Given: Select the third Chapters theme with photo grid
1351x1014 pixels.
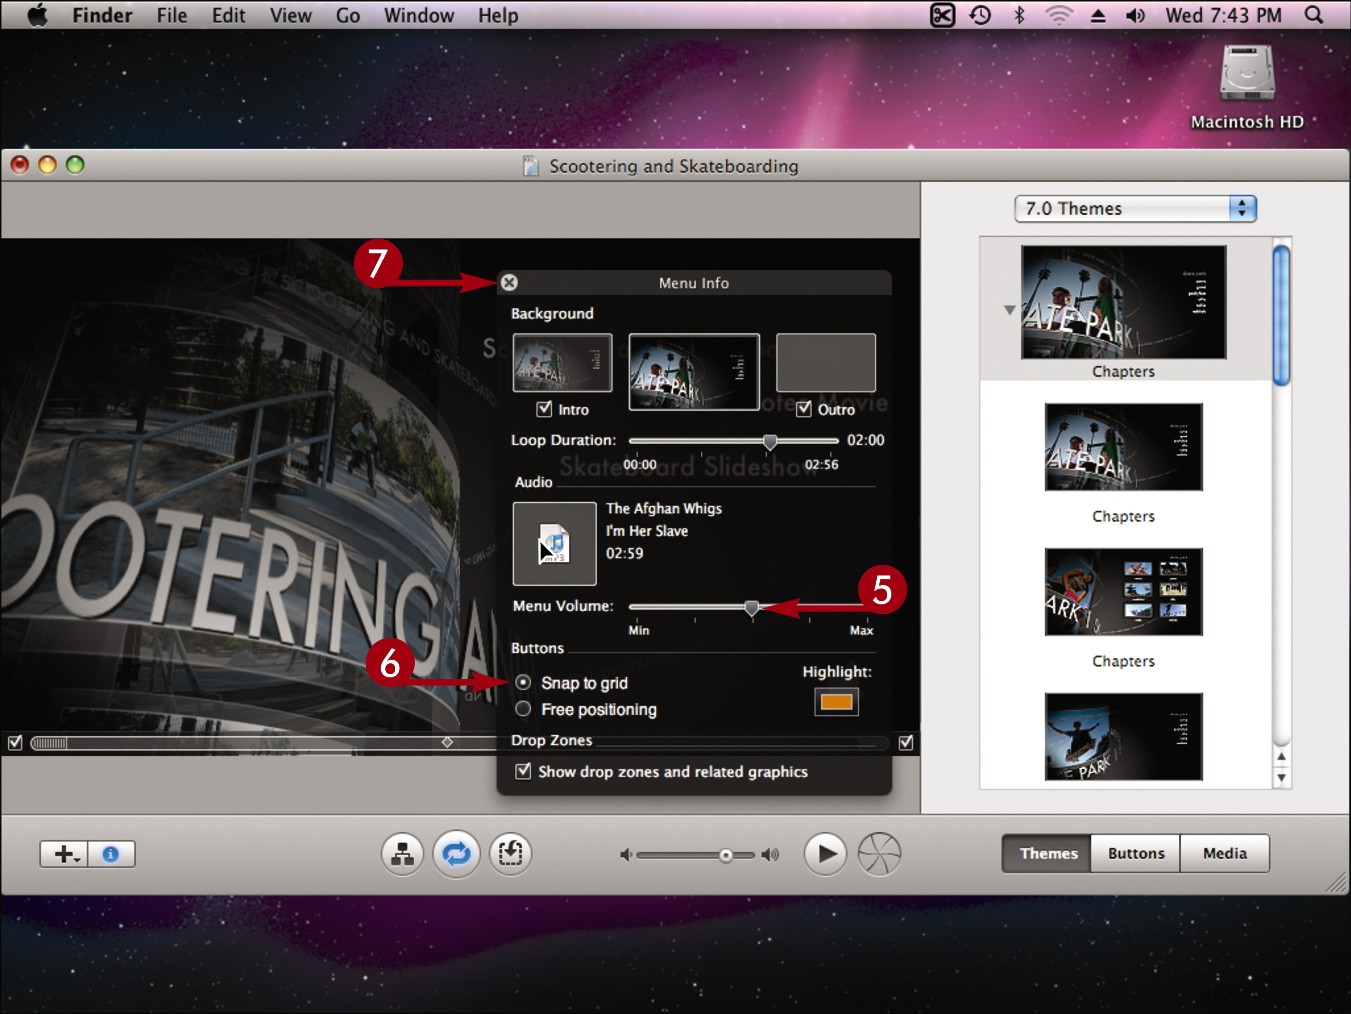Looking at the screenshot, I should click(x=1123, y=592).
